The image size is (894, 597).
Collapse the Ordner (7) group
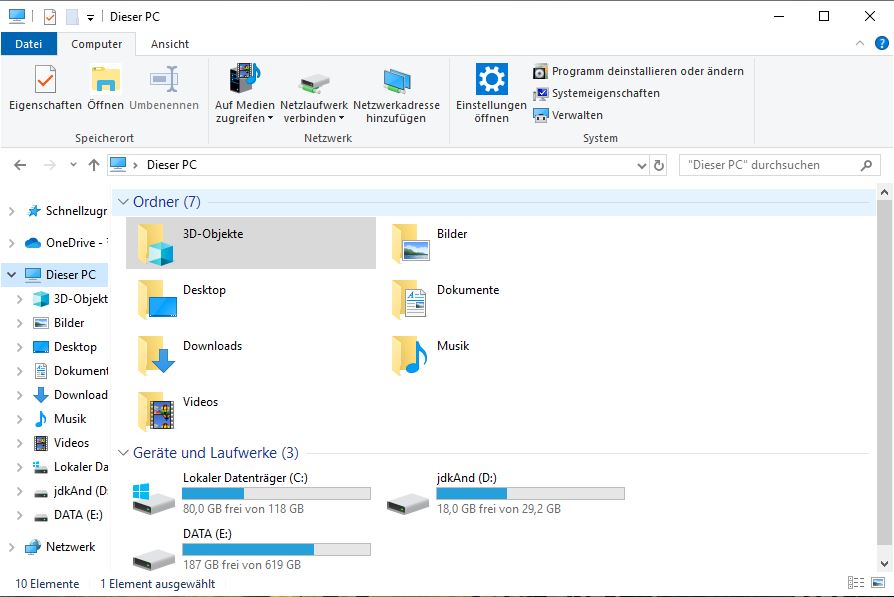pyautogui.click(x=123, y=202)
